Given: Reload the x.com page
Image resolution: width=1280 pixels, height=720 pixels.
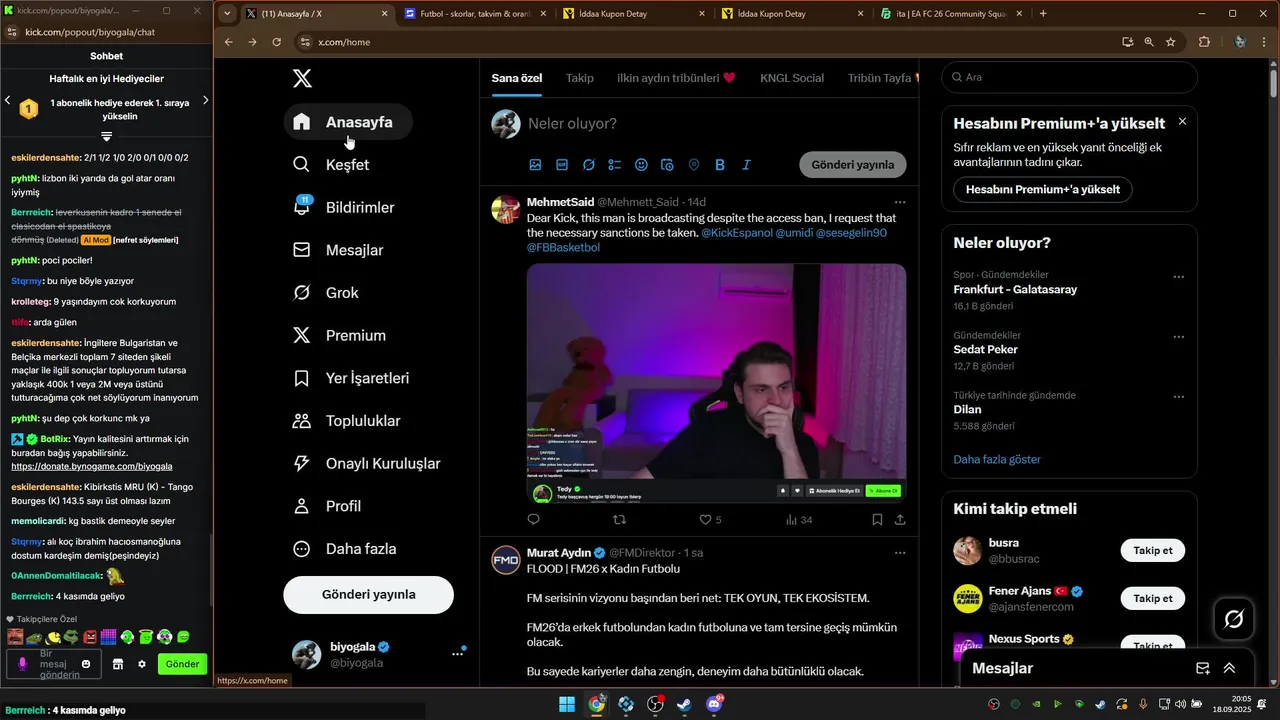Looking at the screenshot, I should 277,42.
